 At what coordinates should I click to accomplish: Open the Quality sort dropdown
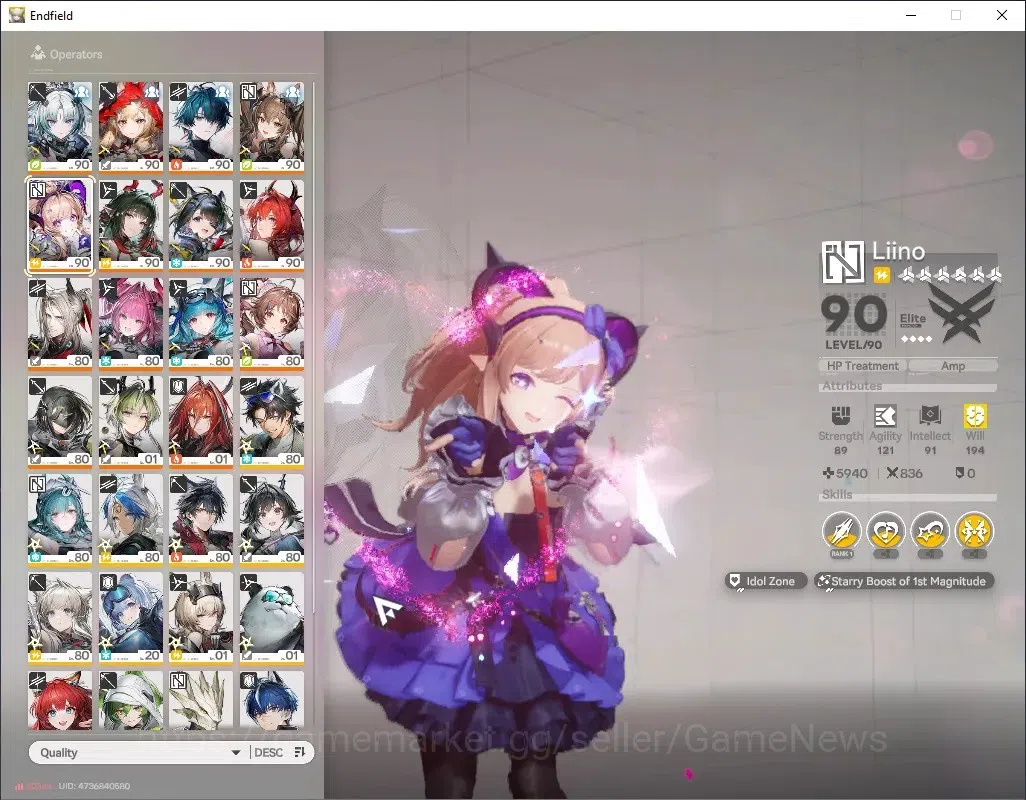(x=139, y=752)
